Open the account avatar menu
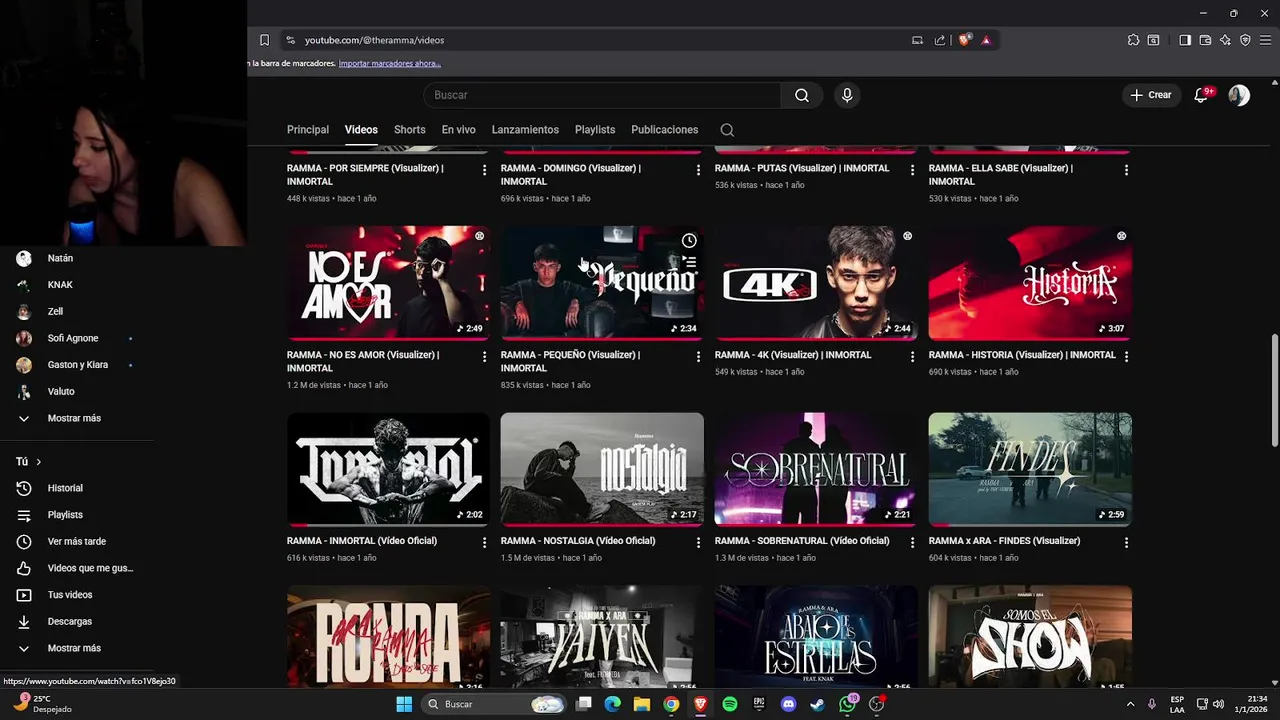This screenshot has height=720, width=1280. pos(1239,95)
